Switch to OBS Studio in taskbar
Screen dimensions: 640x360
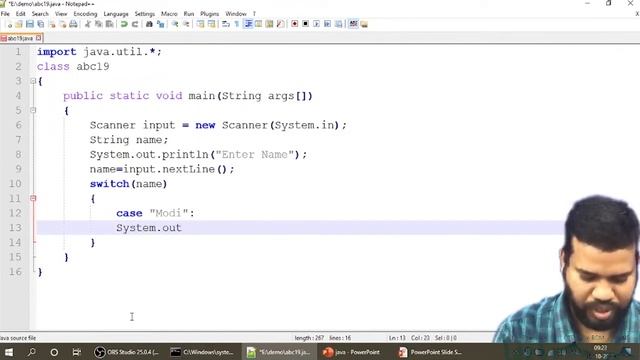[x=127, y=352]
